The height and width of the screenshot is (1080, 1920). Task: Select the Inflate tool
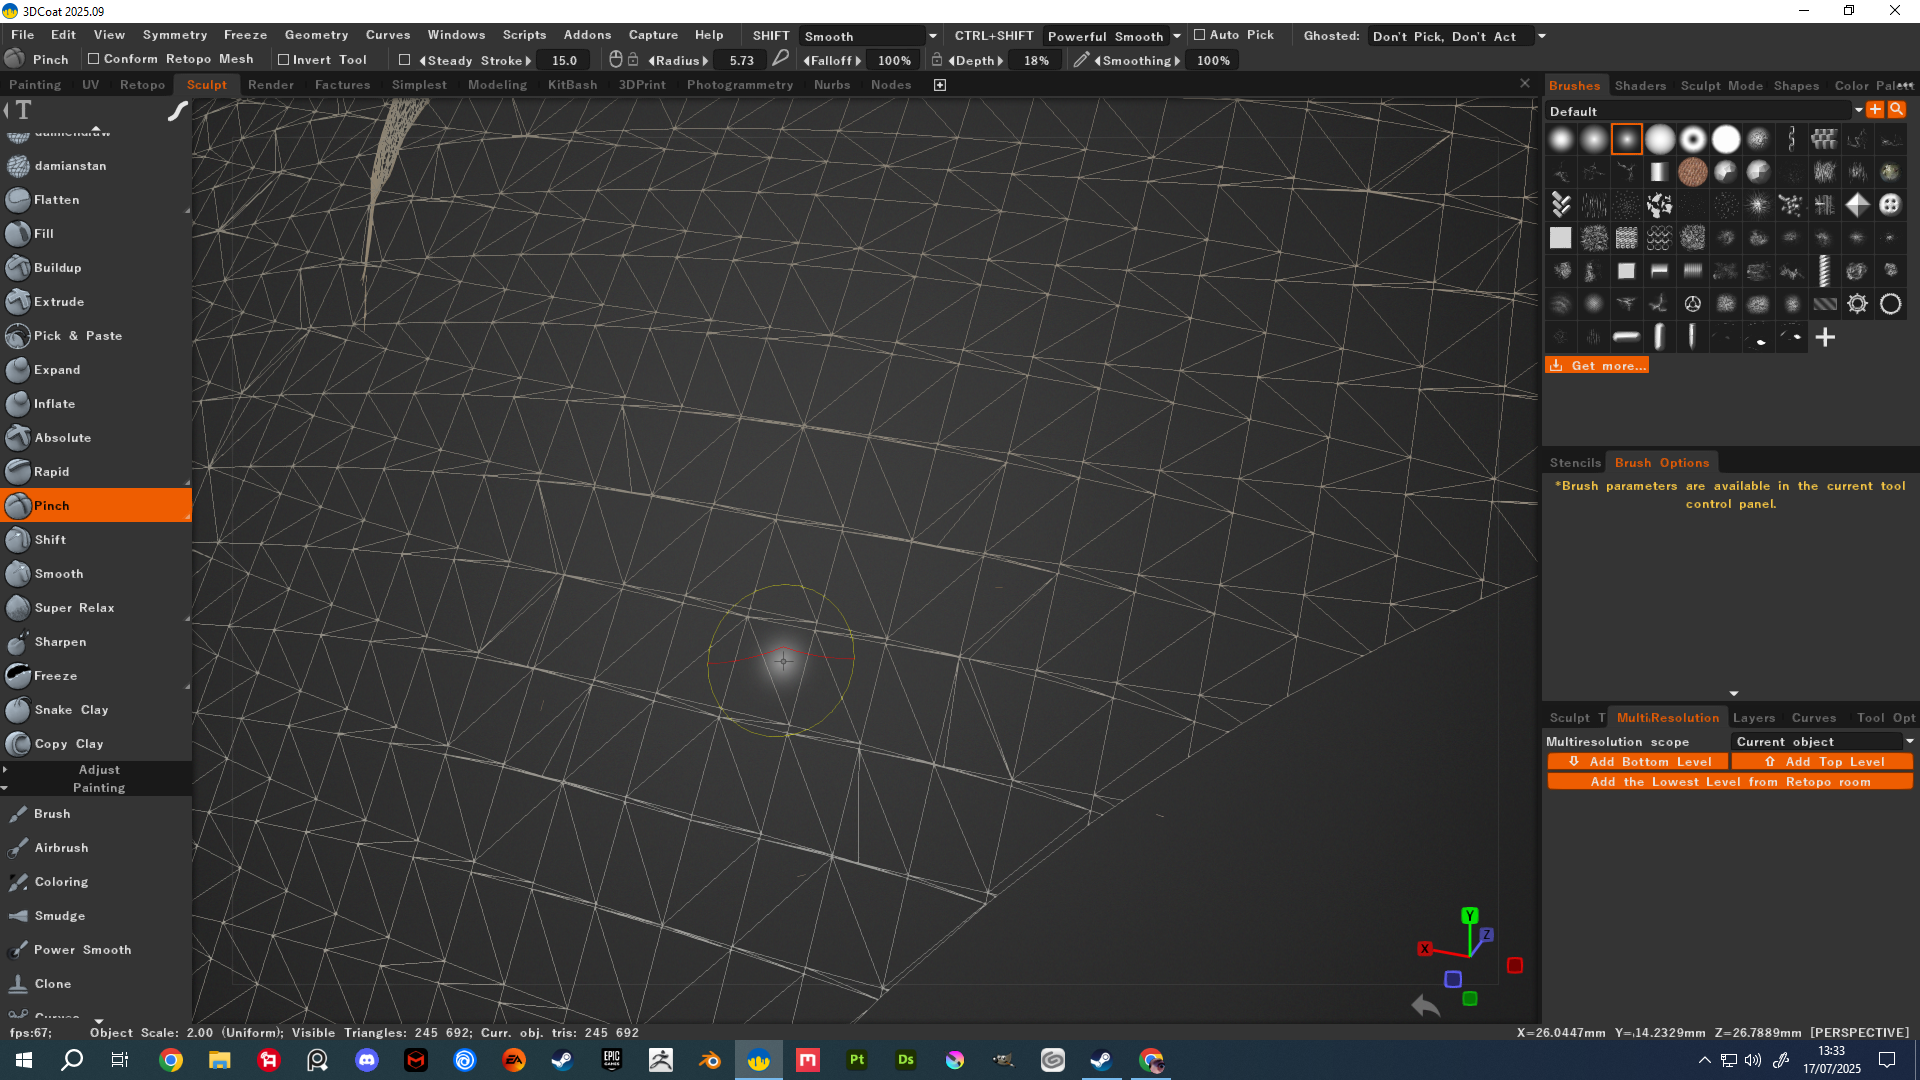coord(54,404)
